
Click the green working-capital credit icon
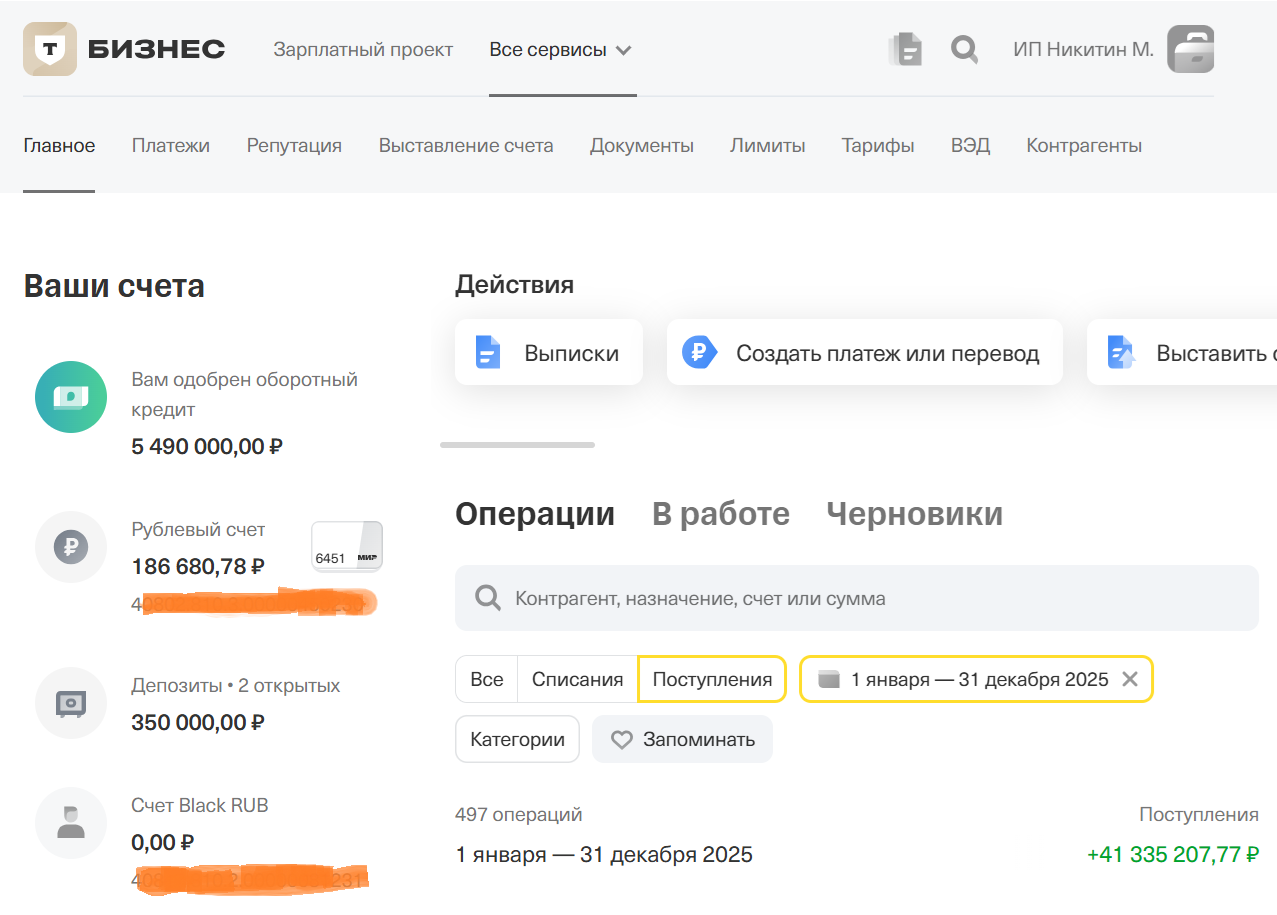[x=71, y=397]
